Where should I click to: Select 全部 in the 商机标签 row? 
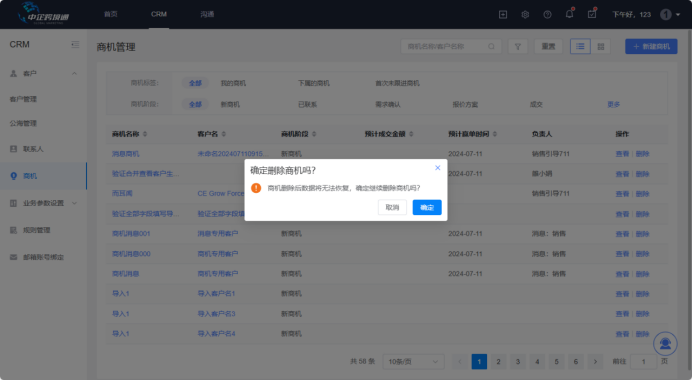pyautogui.click(x=195, y=83)
